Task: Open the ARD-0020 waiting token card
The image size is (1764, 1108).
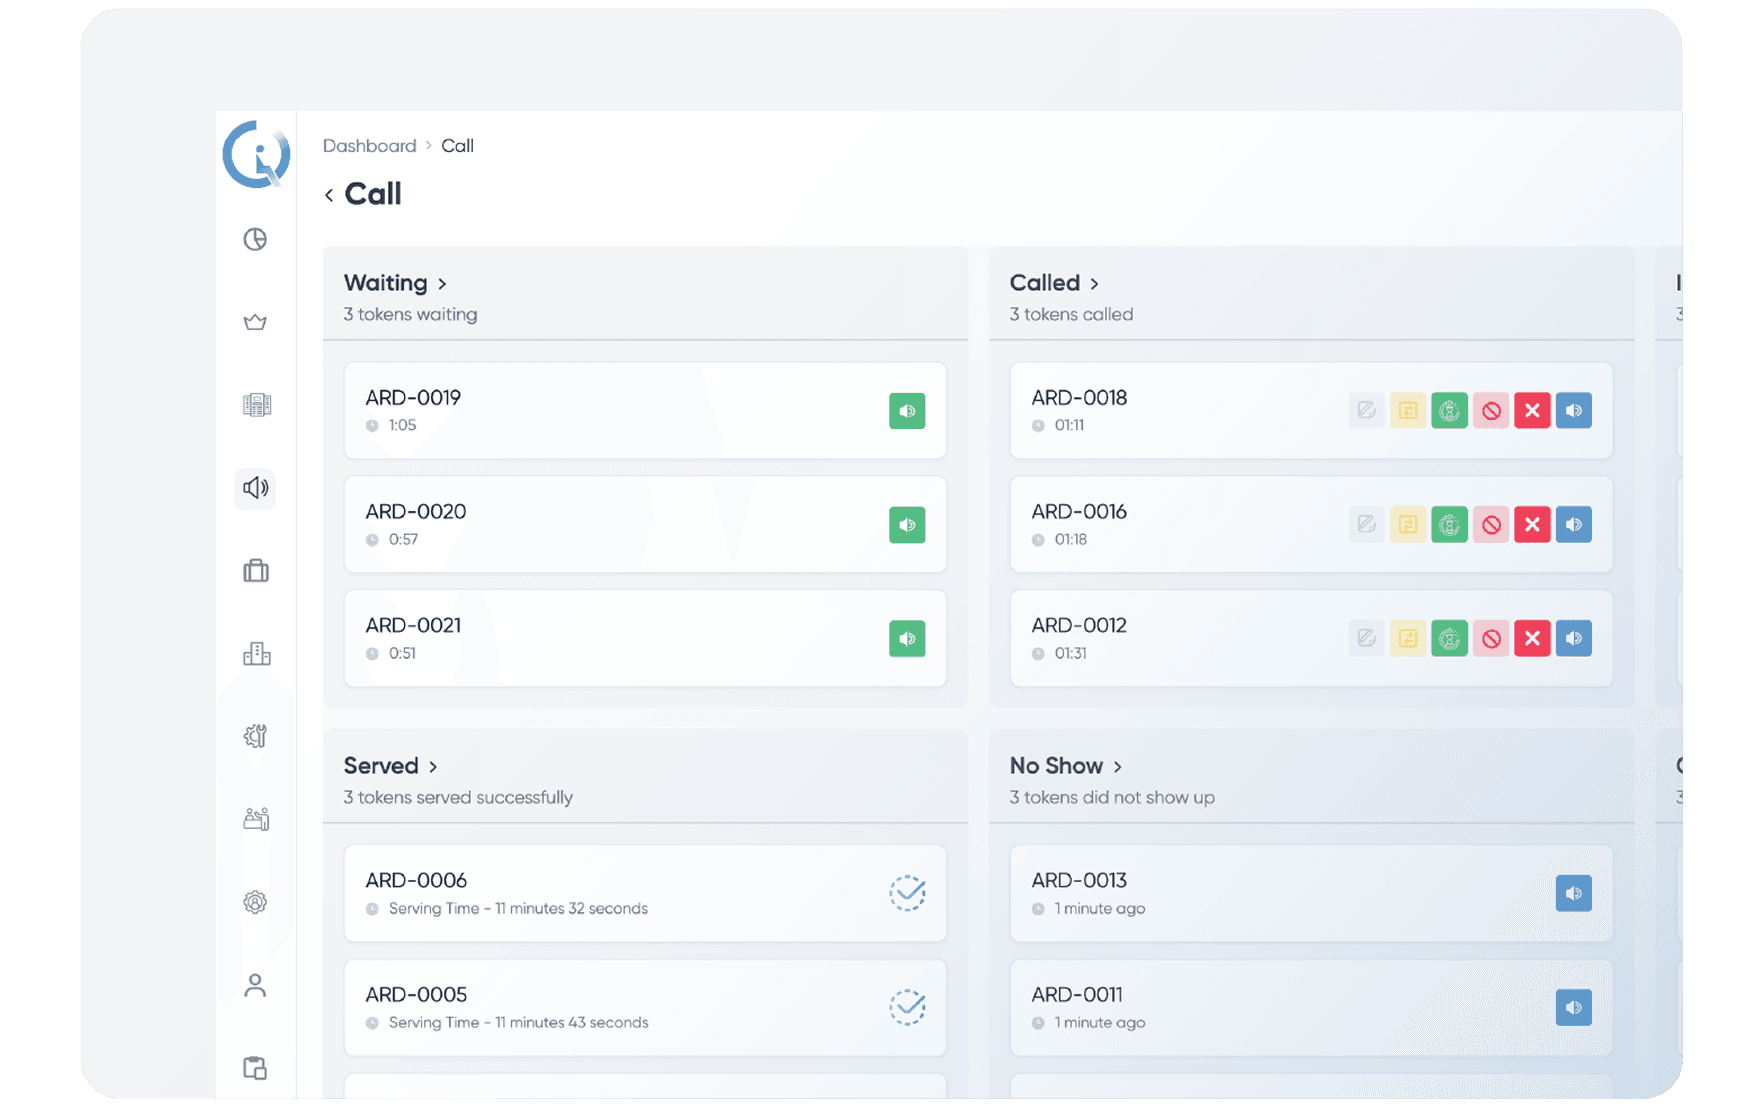Action: click(x=600, y=524)
